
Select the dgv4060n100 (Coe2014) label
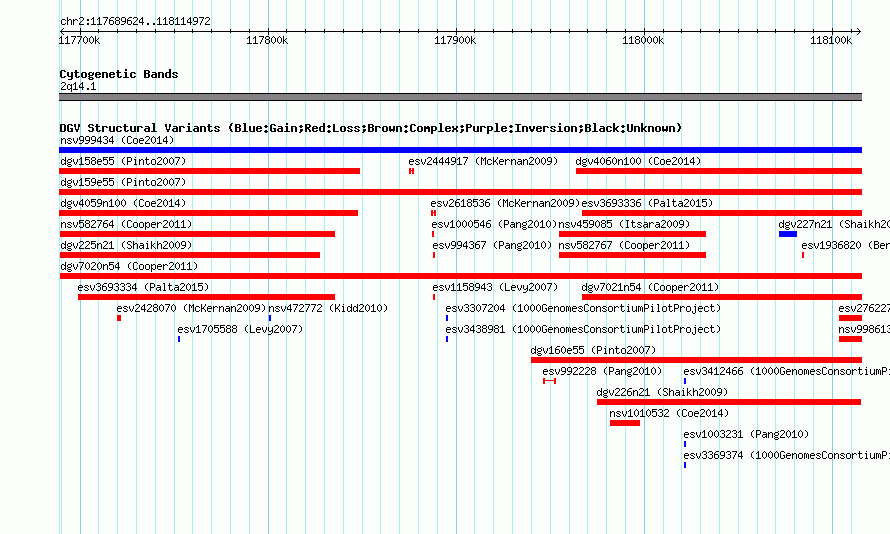tap(638, 161)
